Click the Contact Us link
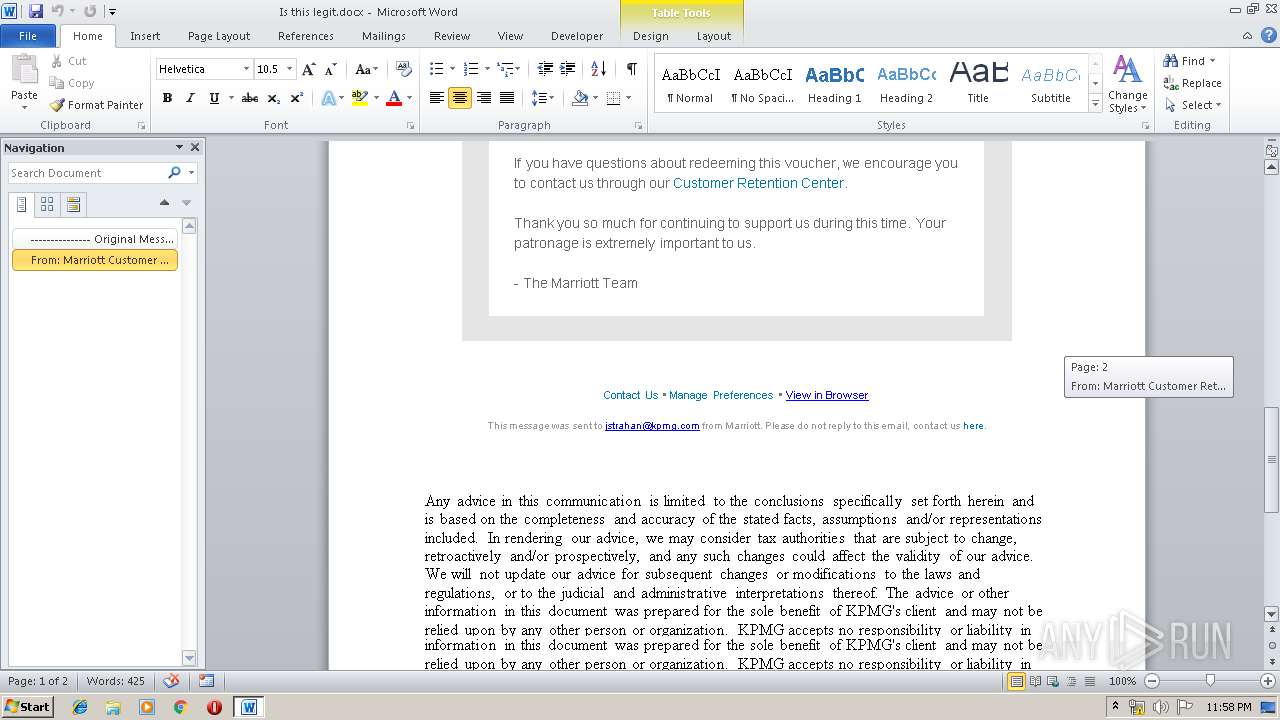 tap(630, 395)
